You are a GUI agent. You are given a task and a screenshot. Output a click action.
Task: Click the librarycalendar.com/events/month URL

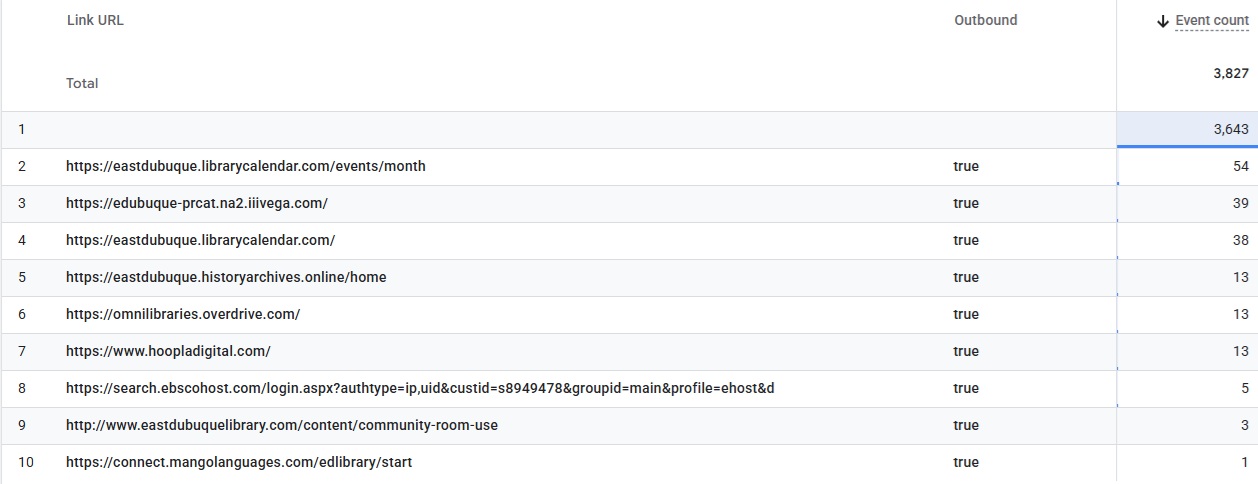246,166
